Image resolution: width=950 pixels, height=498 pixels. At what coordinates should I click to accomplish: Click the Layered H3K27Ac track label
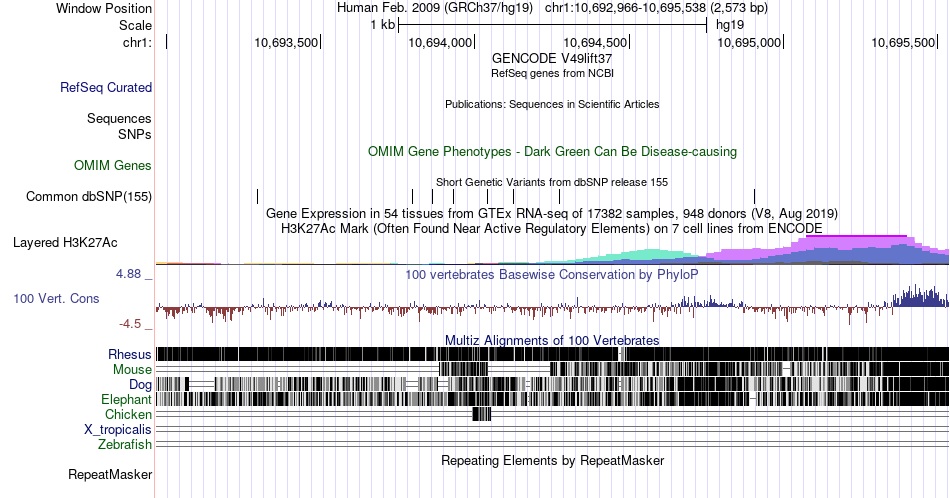pyautogui.click(x=65, y=242)
